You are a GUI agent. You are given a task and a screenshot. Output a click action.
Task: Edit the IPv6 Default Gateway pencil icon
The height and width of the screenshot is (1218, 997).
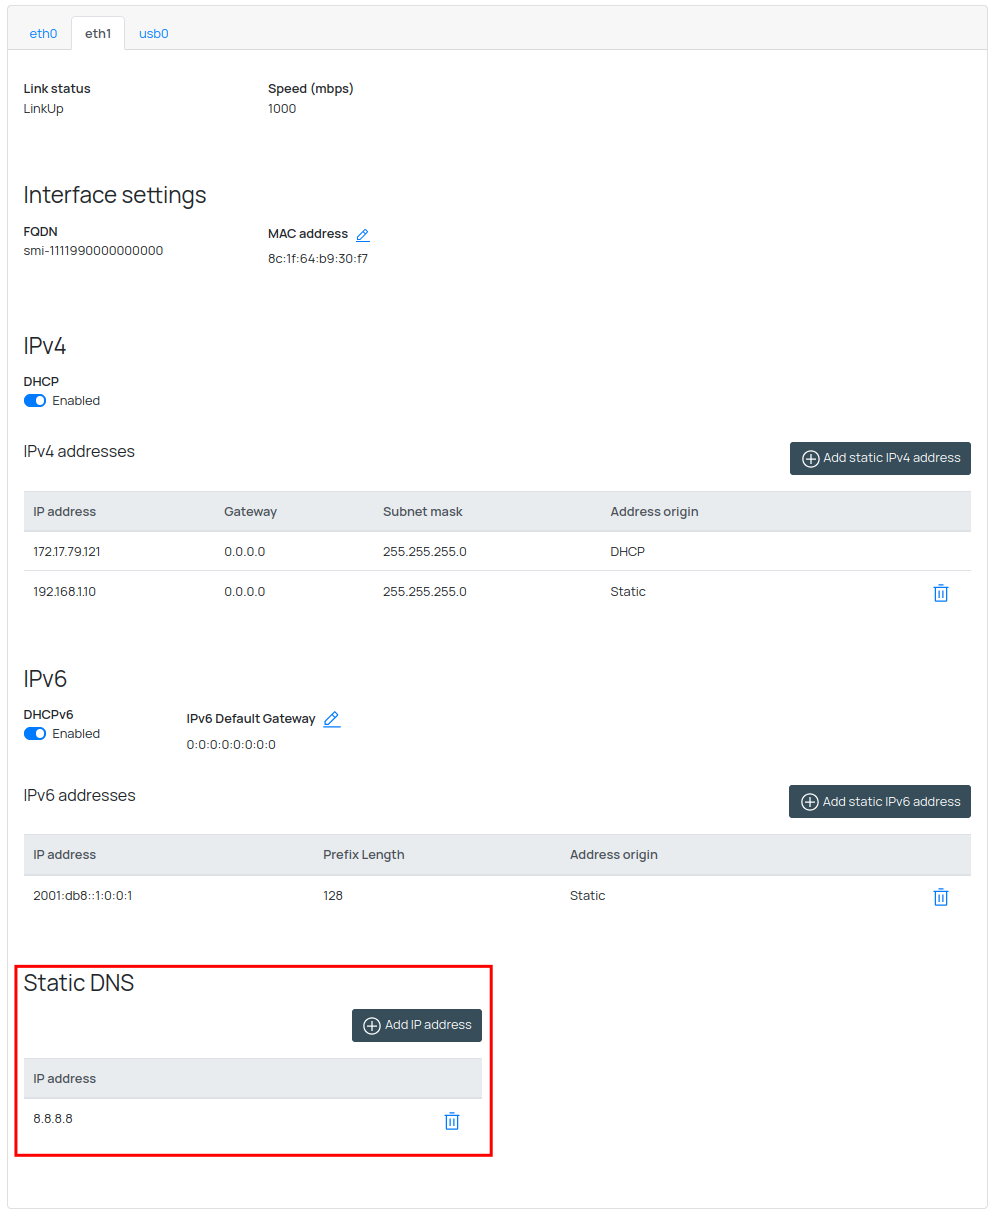[x=332, y=719]
